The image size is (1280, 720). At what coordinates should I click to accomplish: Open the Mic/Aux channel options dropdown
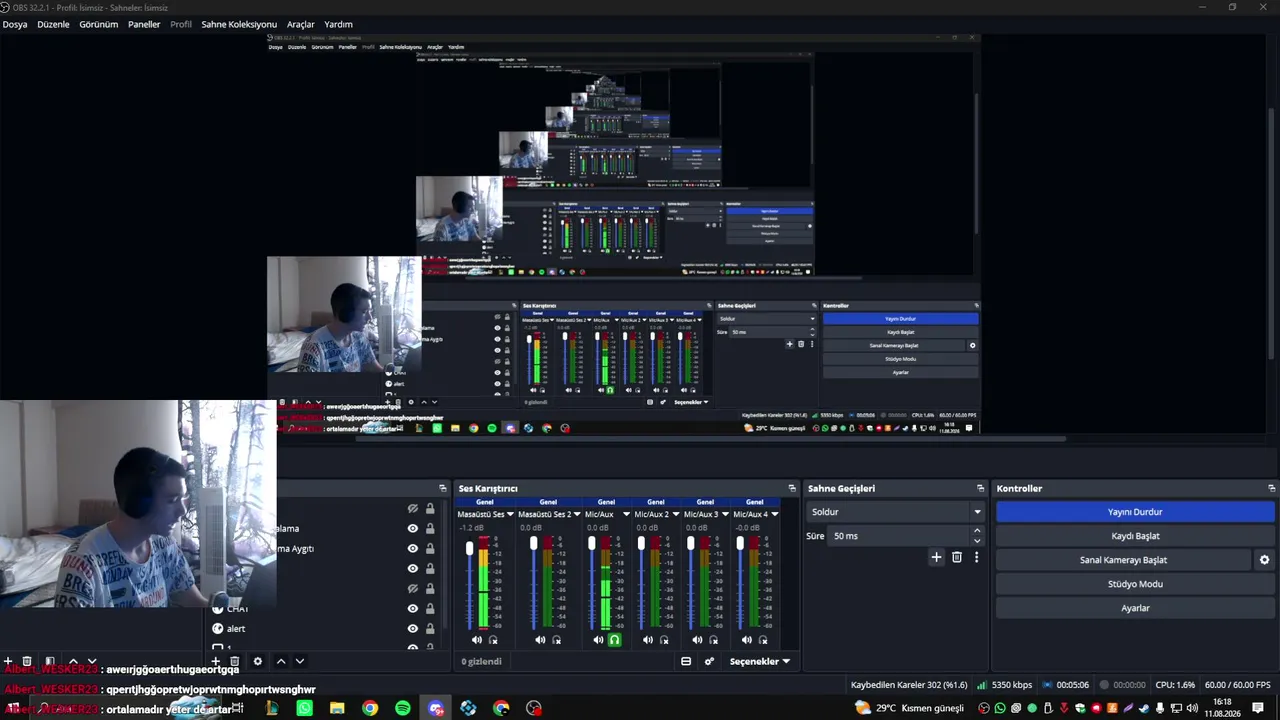coord(626,514)
